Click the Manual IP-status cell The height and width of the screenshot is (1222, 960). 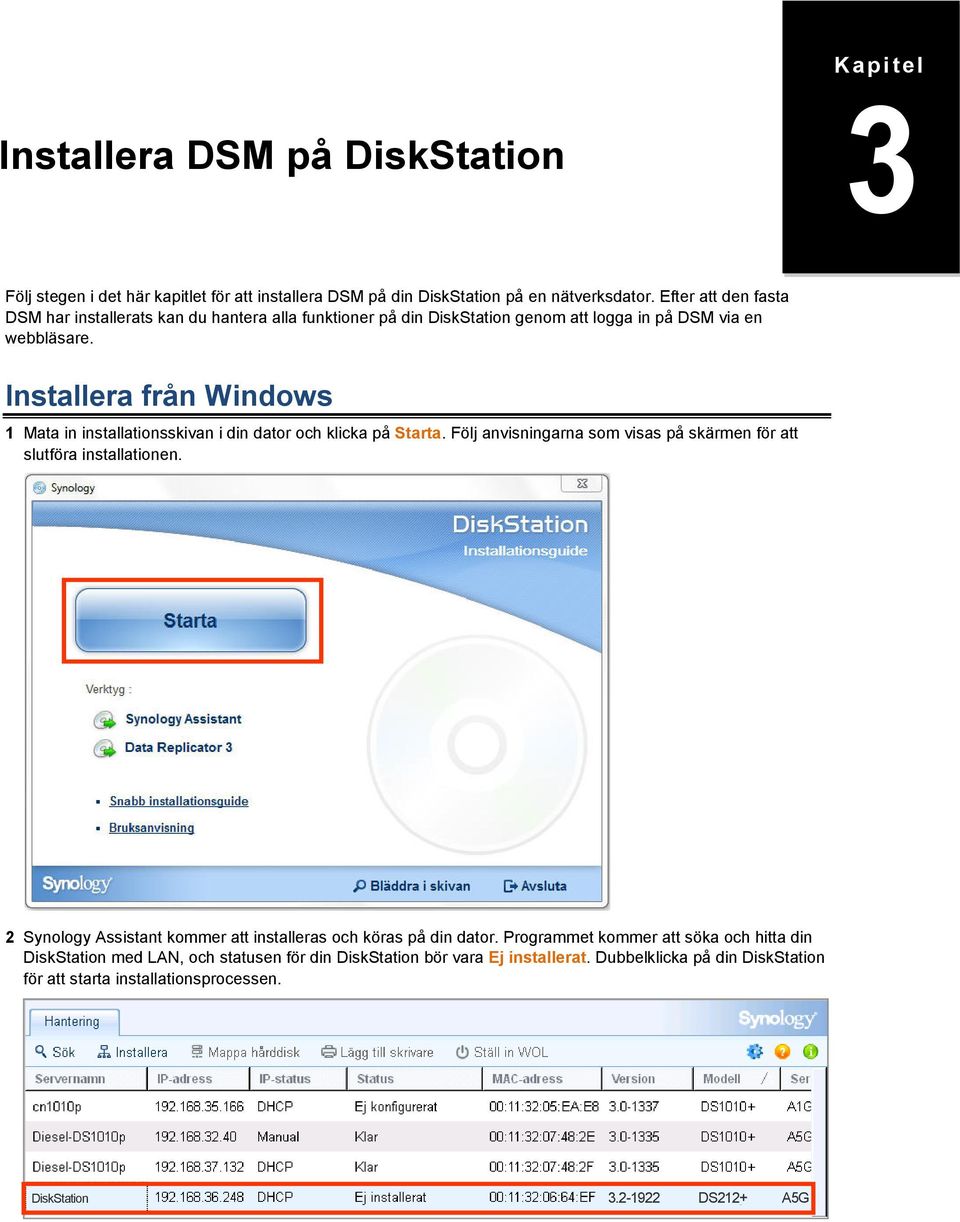[278, 1137]
